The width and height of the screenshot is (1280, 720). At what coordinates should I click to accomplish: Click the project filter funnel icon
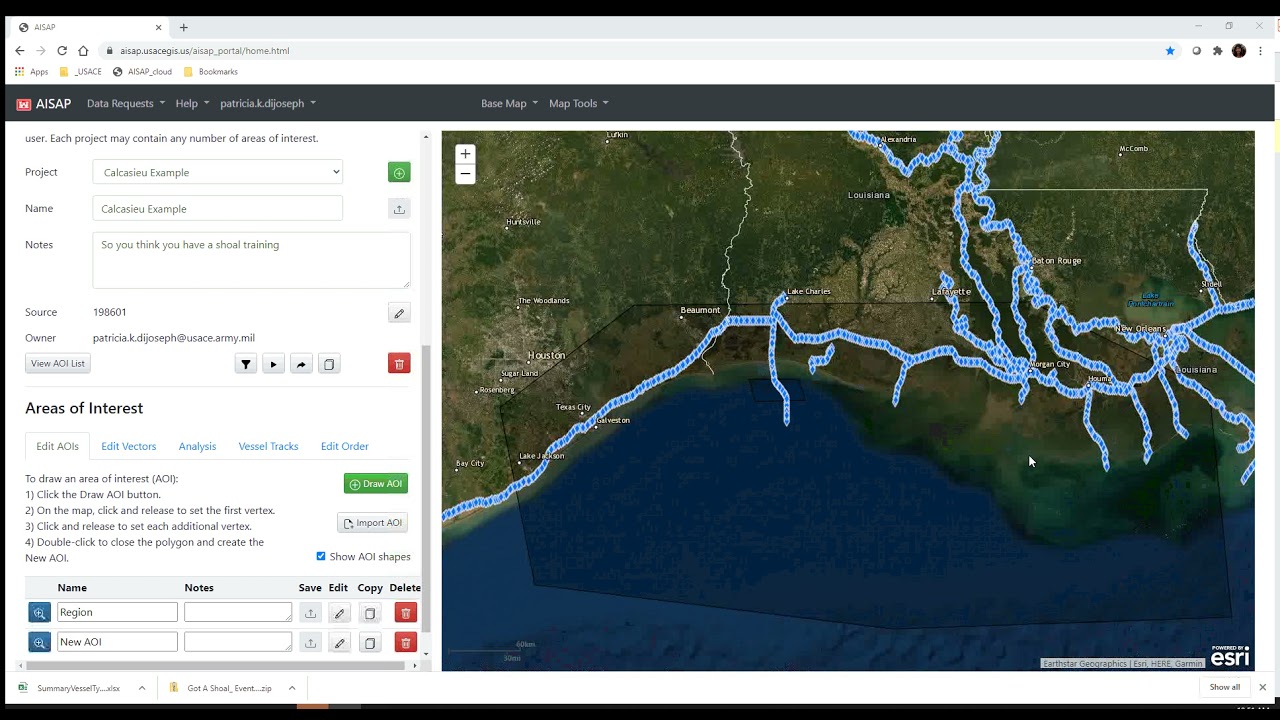pos(246,364)
